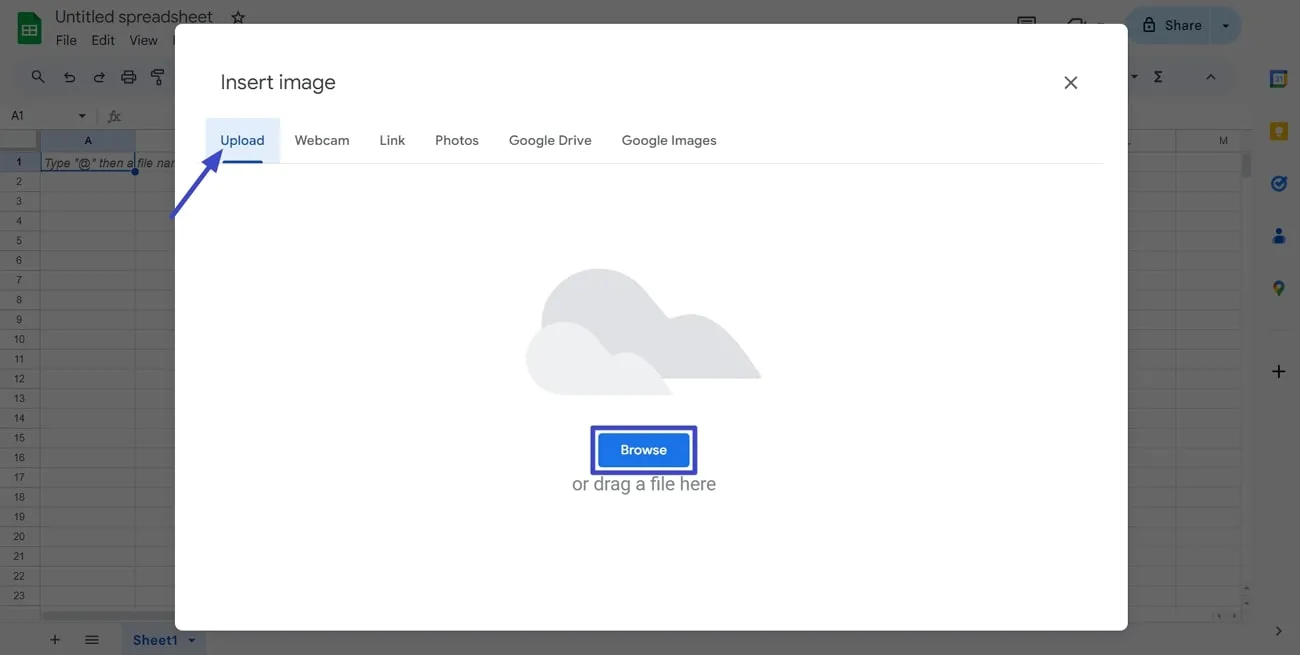Click the Browse button
Viewport: 1300px width, 655px height.
(643, 450)
